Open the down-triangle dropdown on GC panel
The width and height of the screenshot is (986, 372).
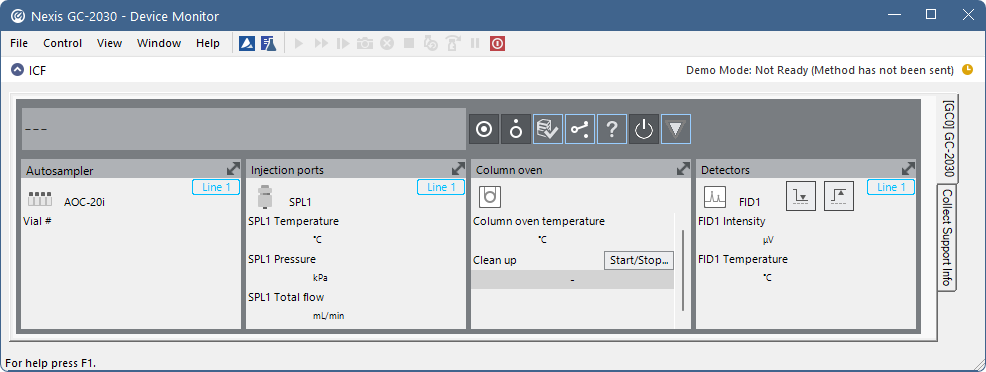676,129
